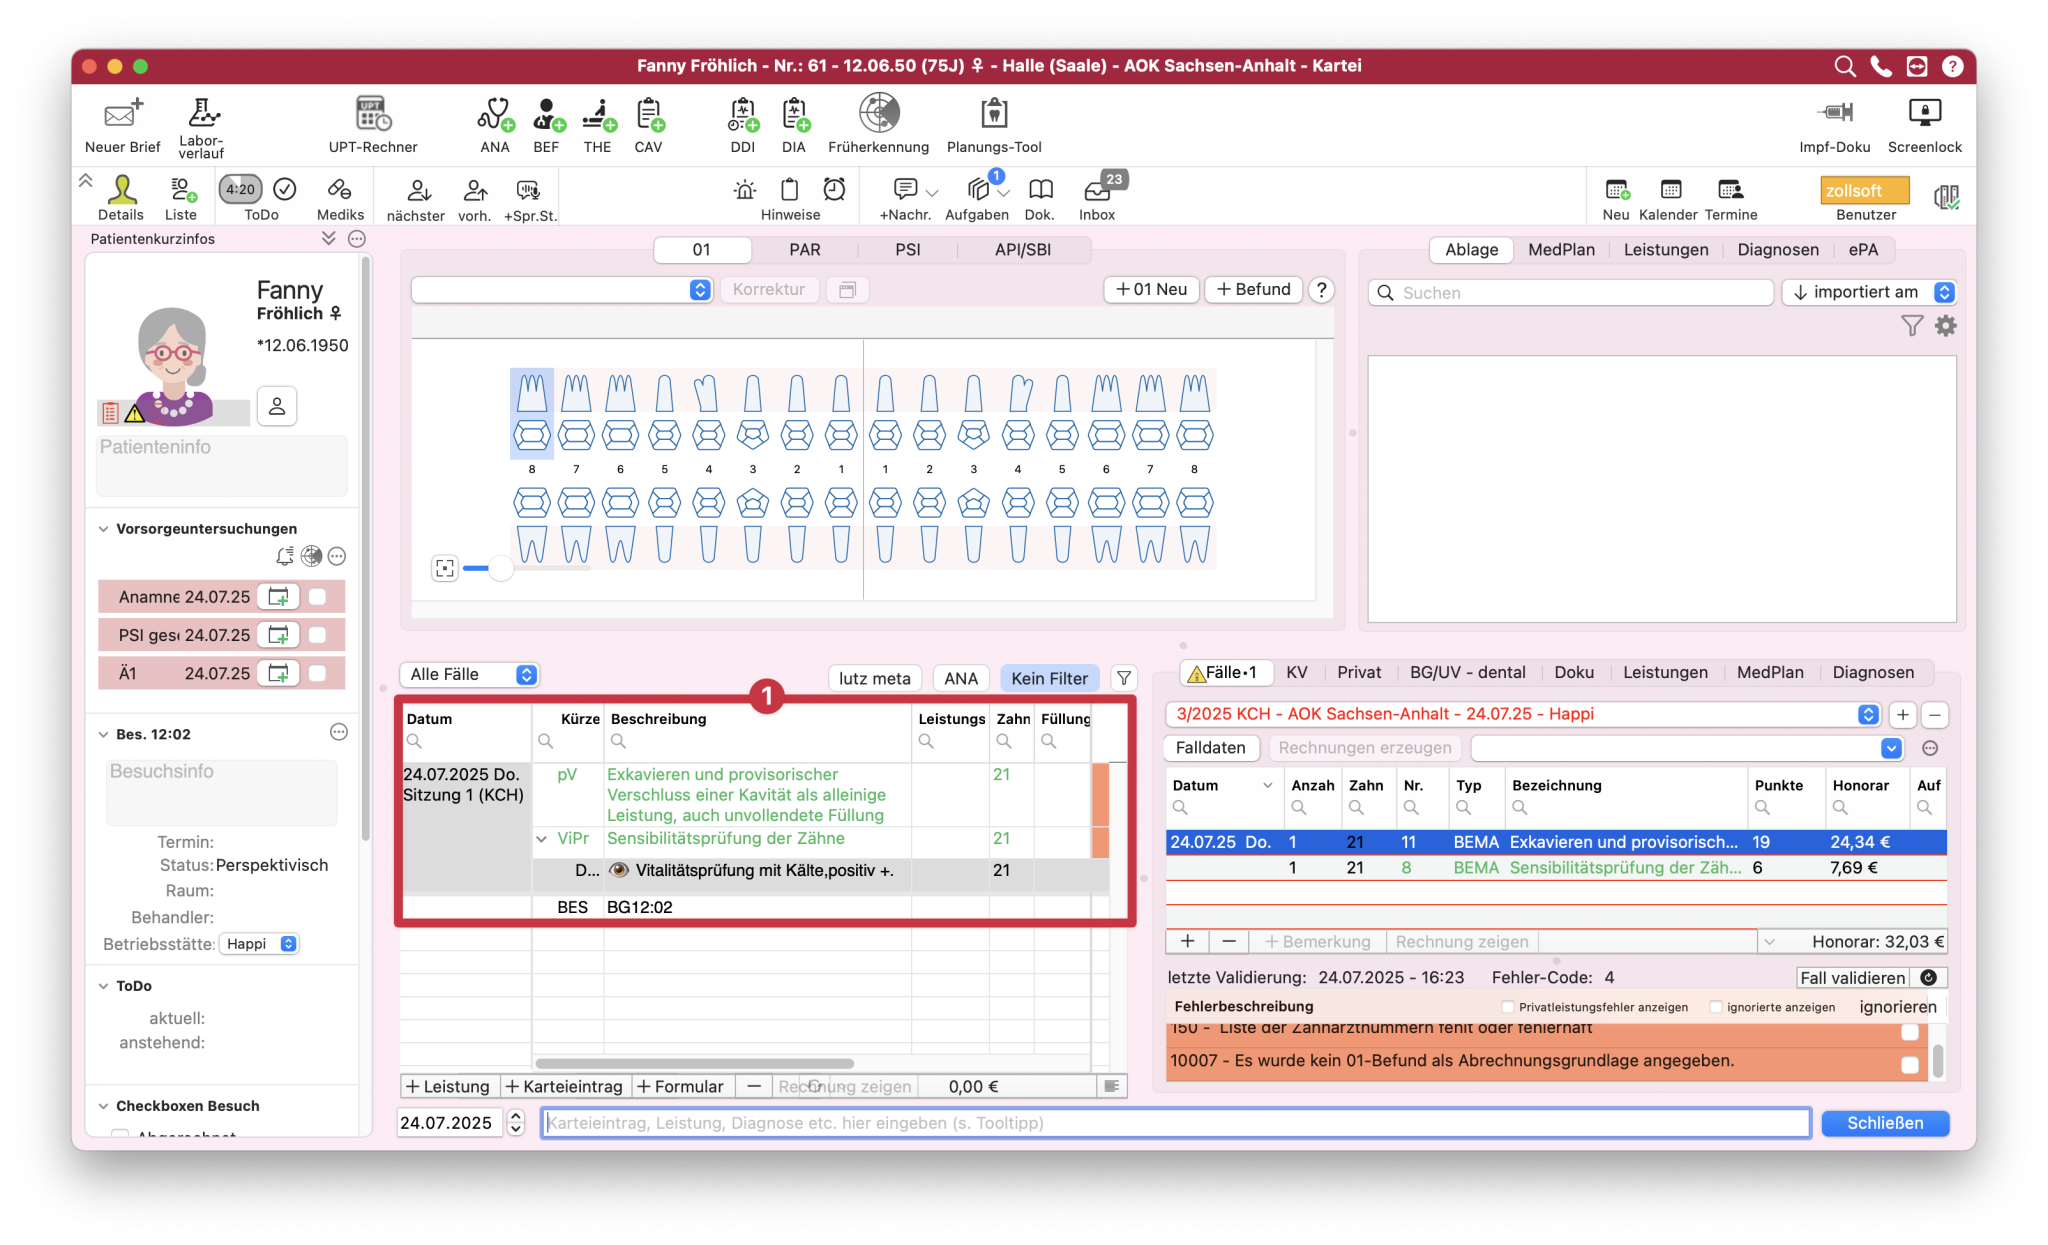Switch to PAR tab

point(805,250)
